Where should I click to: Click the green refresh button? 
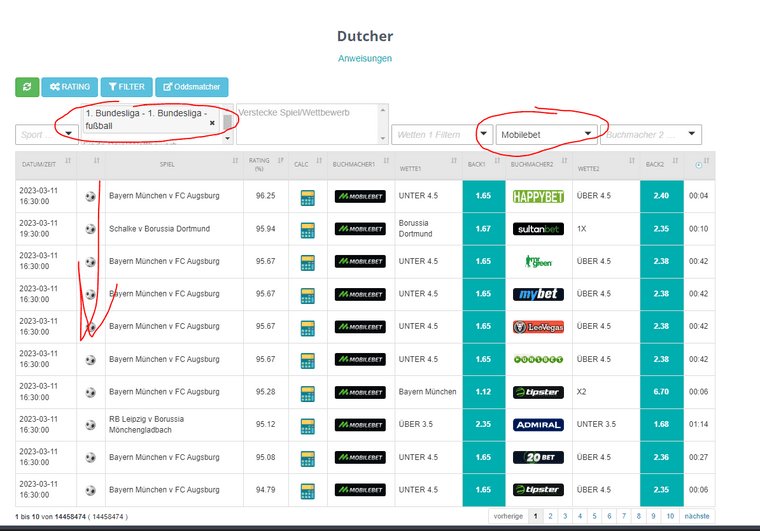(x=27, y=87)
